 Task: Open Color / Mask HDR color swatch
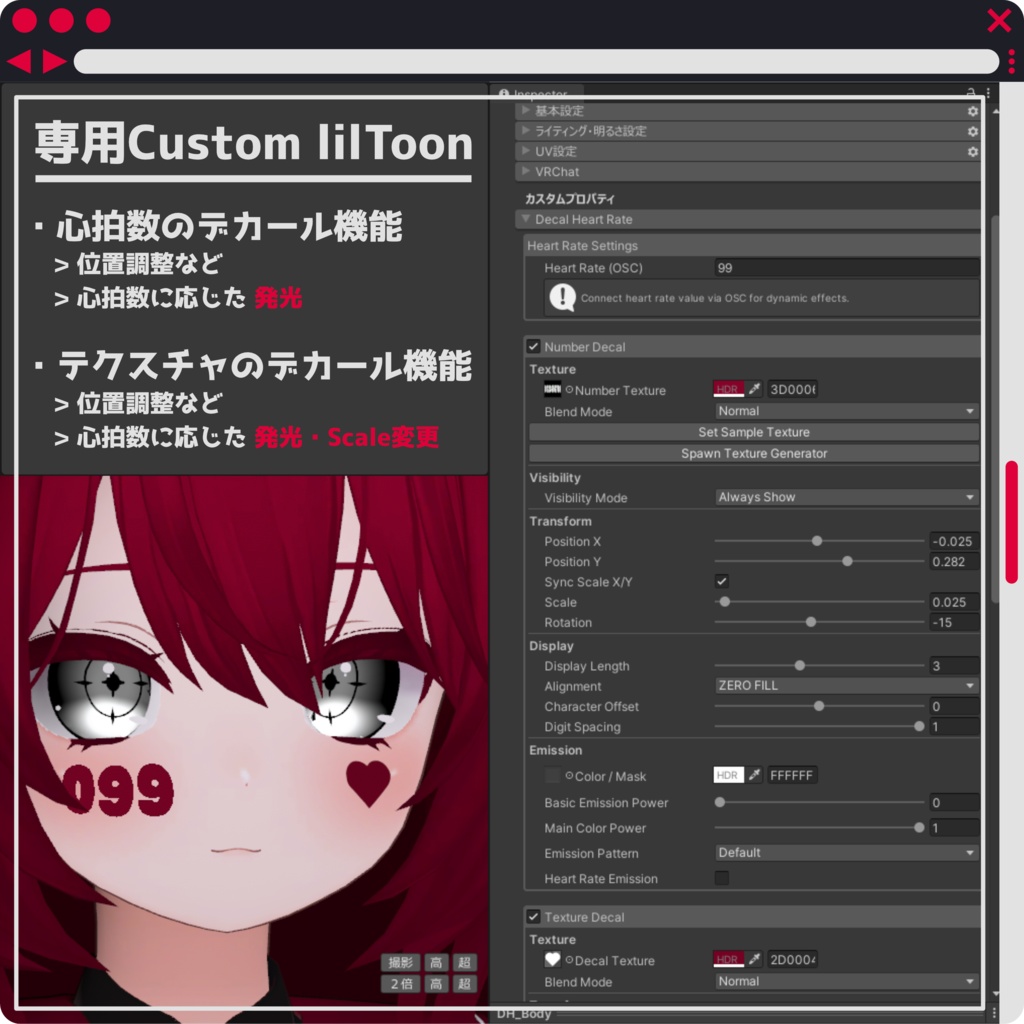pos(728,775)
